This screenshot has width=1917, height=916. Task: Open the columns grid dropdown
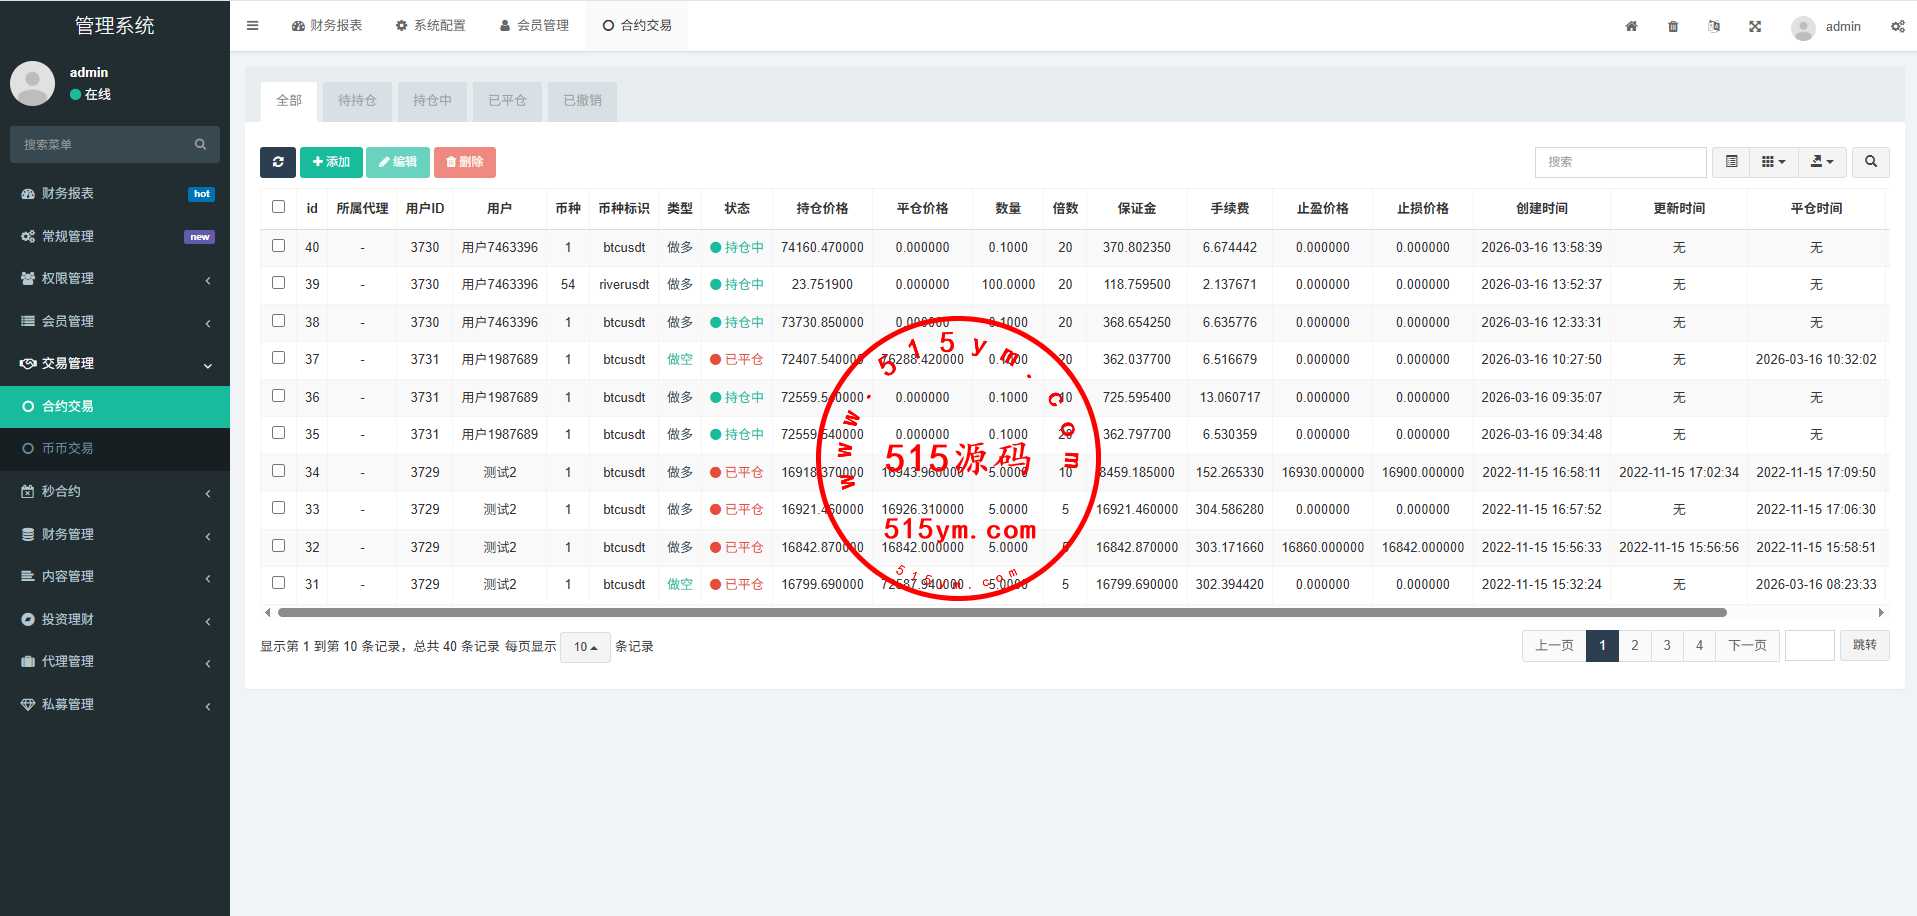(1773, 162)
